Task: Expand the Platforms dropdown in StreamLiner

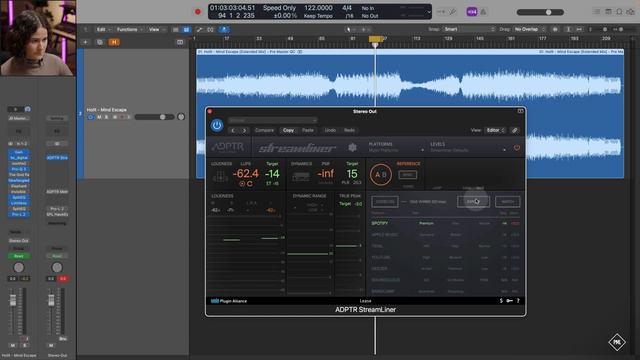Action: [x=396, y=147]
